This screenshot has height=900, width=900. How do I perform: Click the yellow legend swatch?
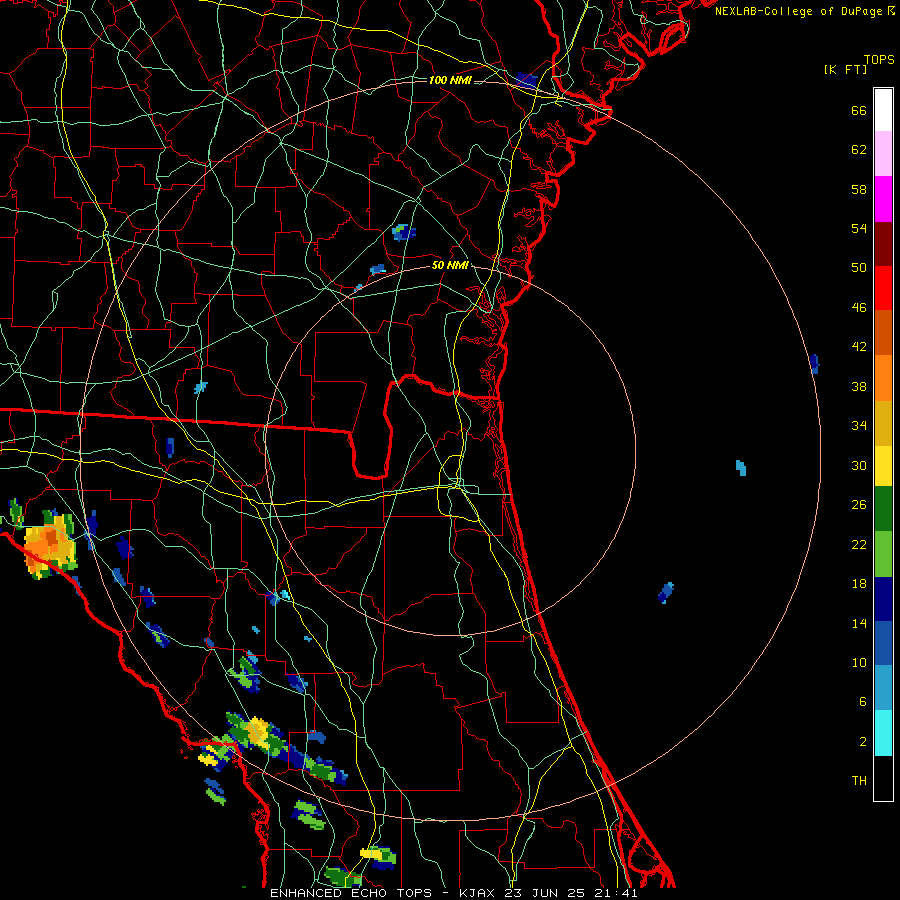coord(883,466)
